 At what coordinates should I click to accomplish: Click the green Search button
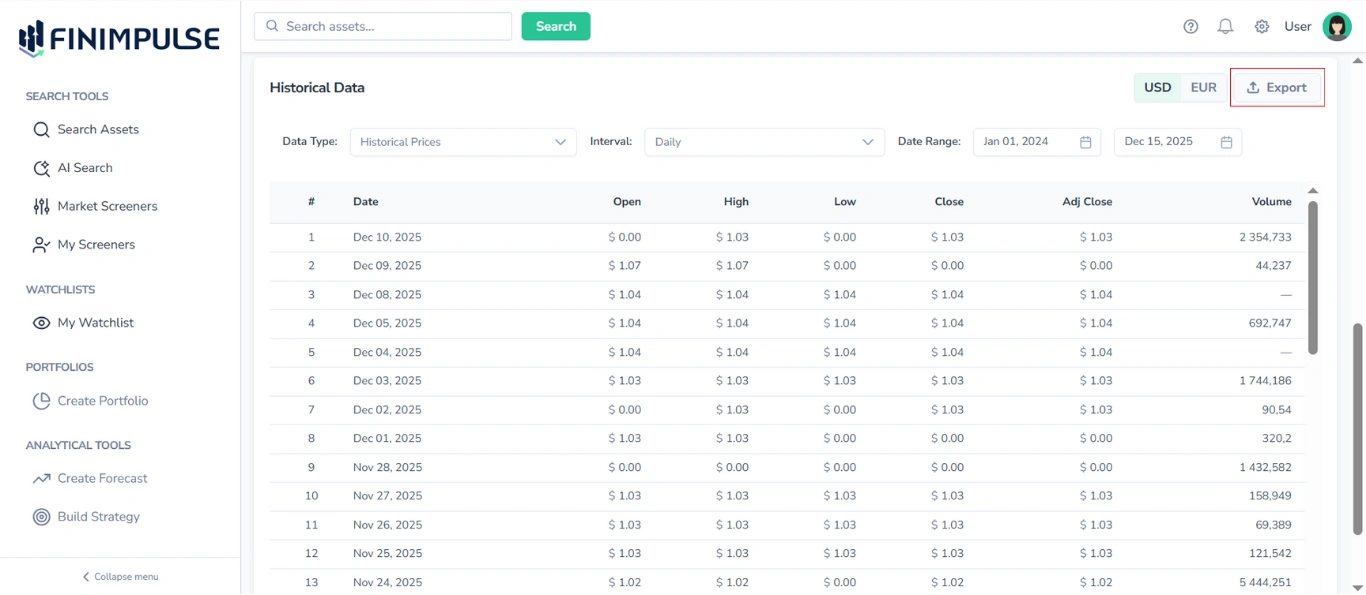(555, 26)
